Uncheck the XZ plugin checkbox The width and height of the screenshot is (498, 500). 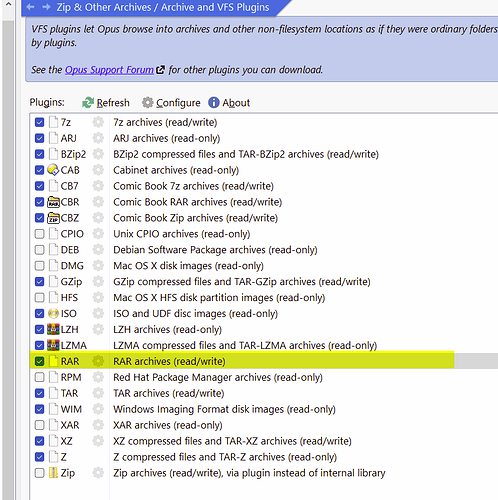pos(39,441)
